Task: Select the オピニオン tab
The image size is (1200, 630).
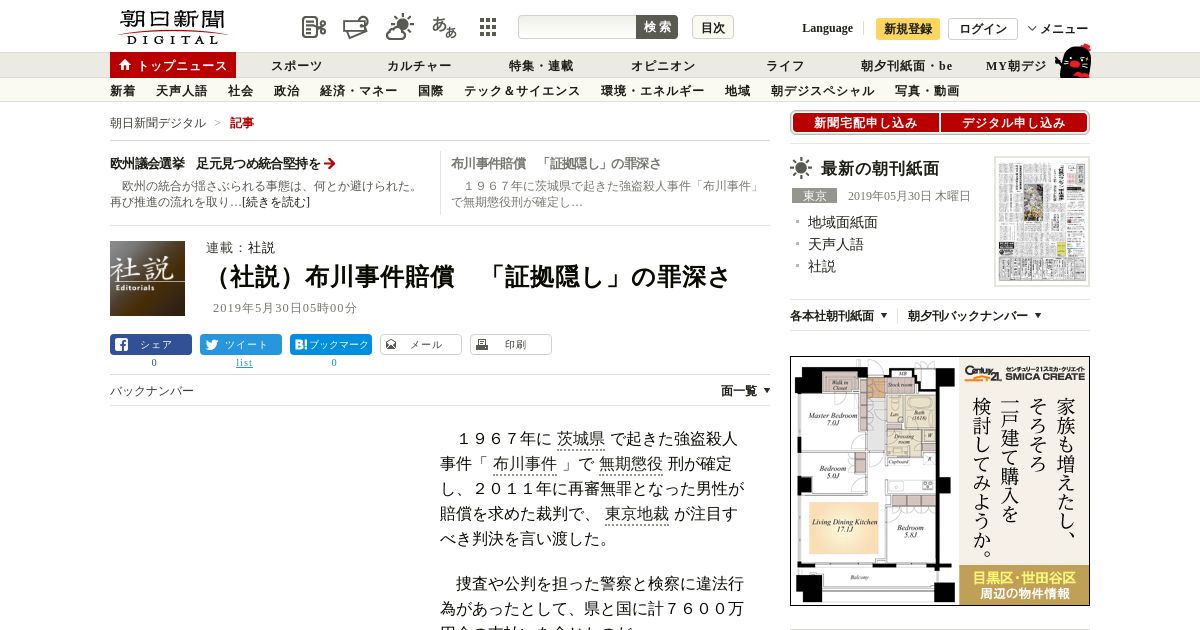Action: (x=663, y=65)
